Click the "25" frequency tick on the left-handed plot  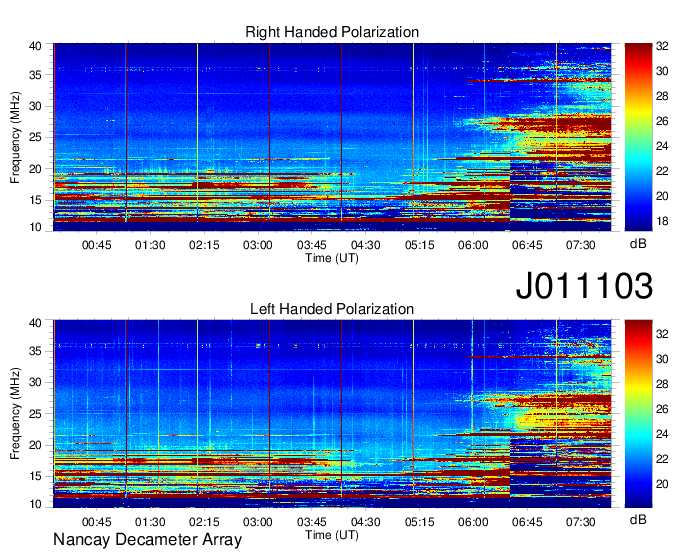pos(36,414)
